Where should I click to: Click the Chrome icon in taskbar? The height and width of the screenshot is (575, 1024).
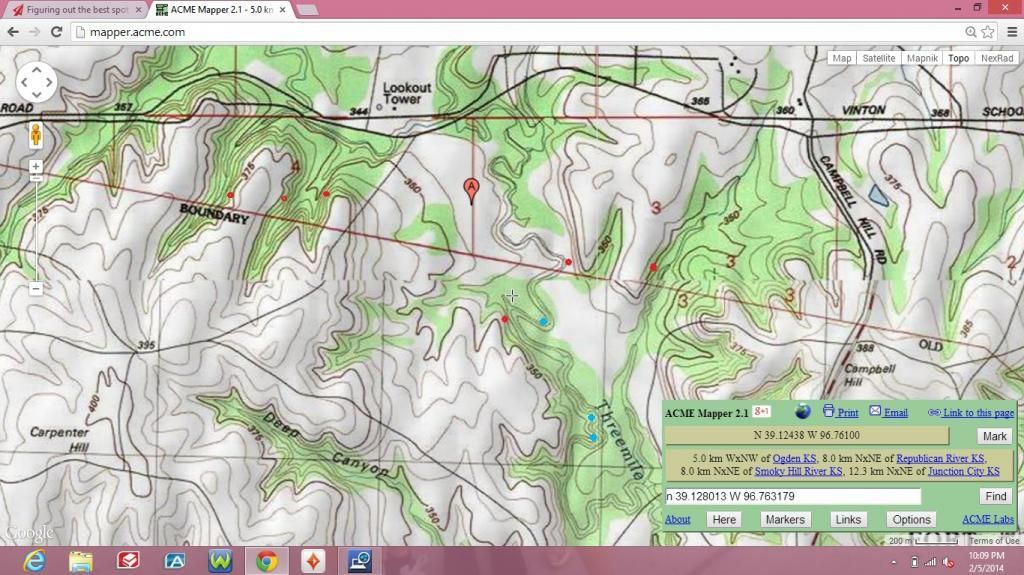point(266,561)
